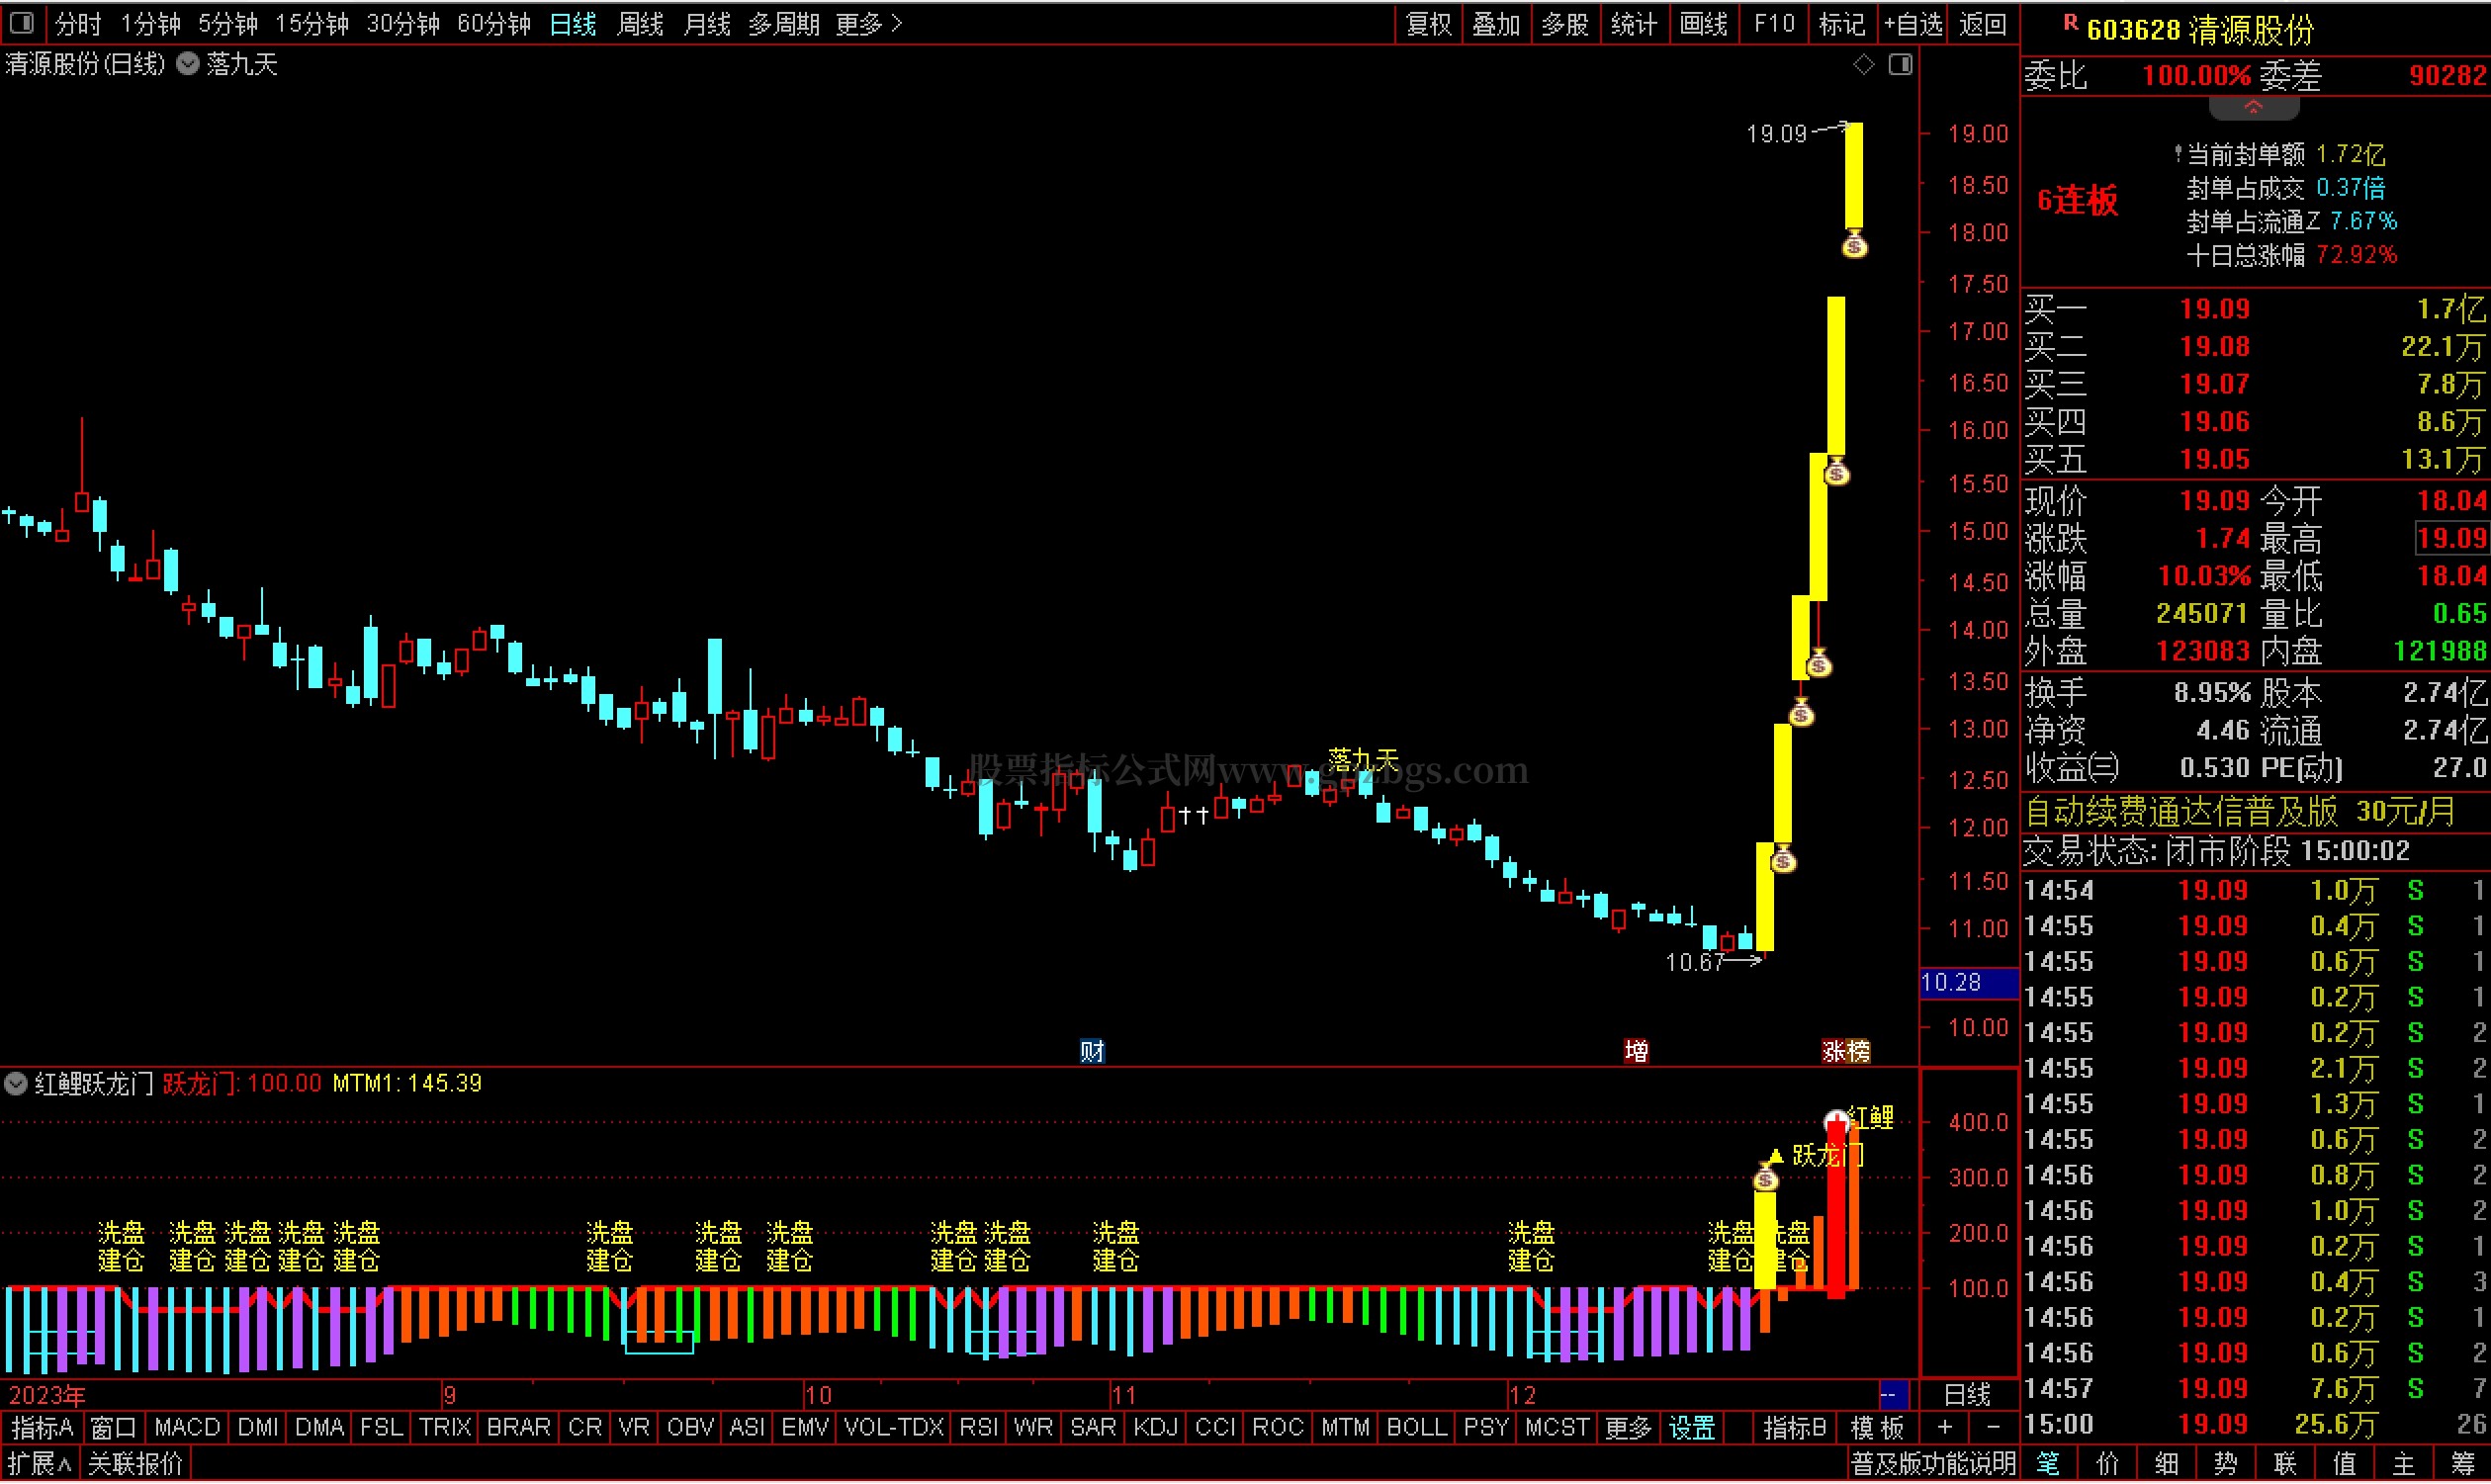Image resolution: width=2491 pixels, height=1484 pixels.
Task: Add stock via +自选 button
Action: coord(1912,23)
